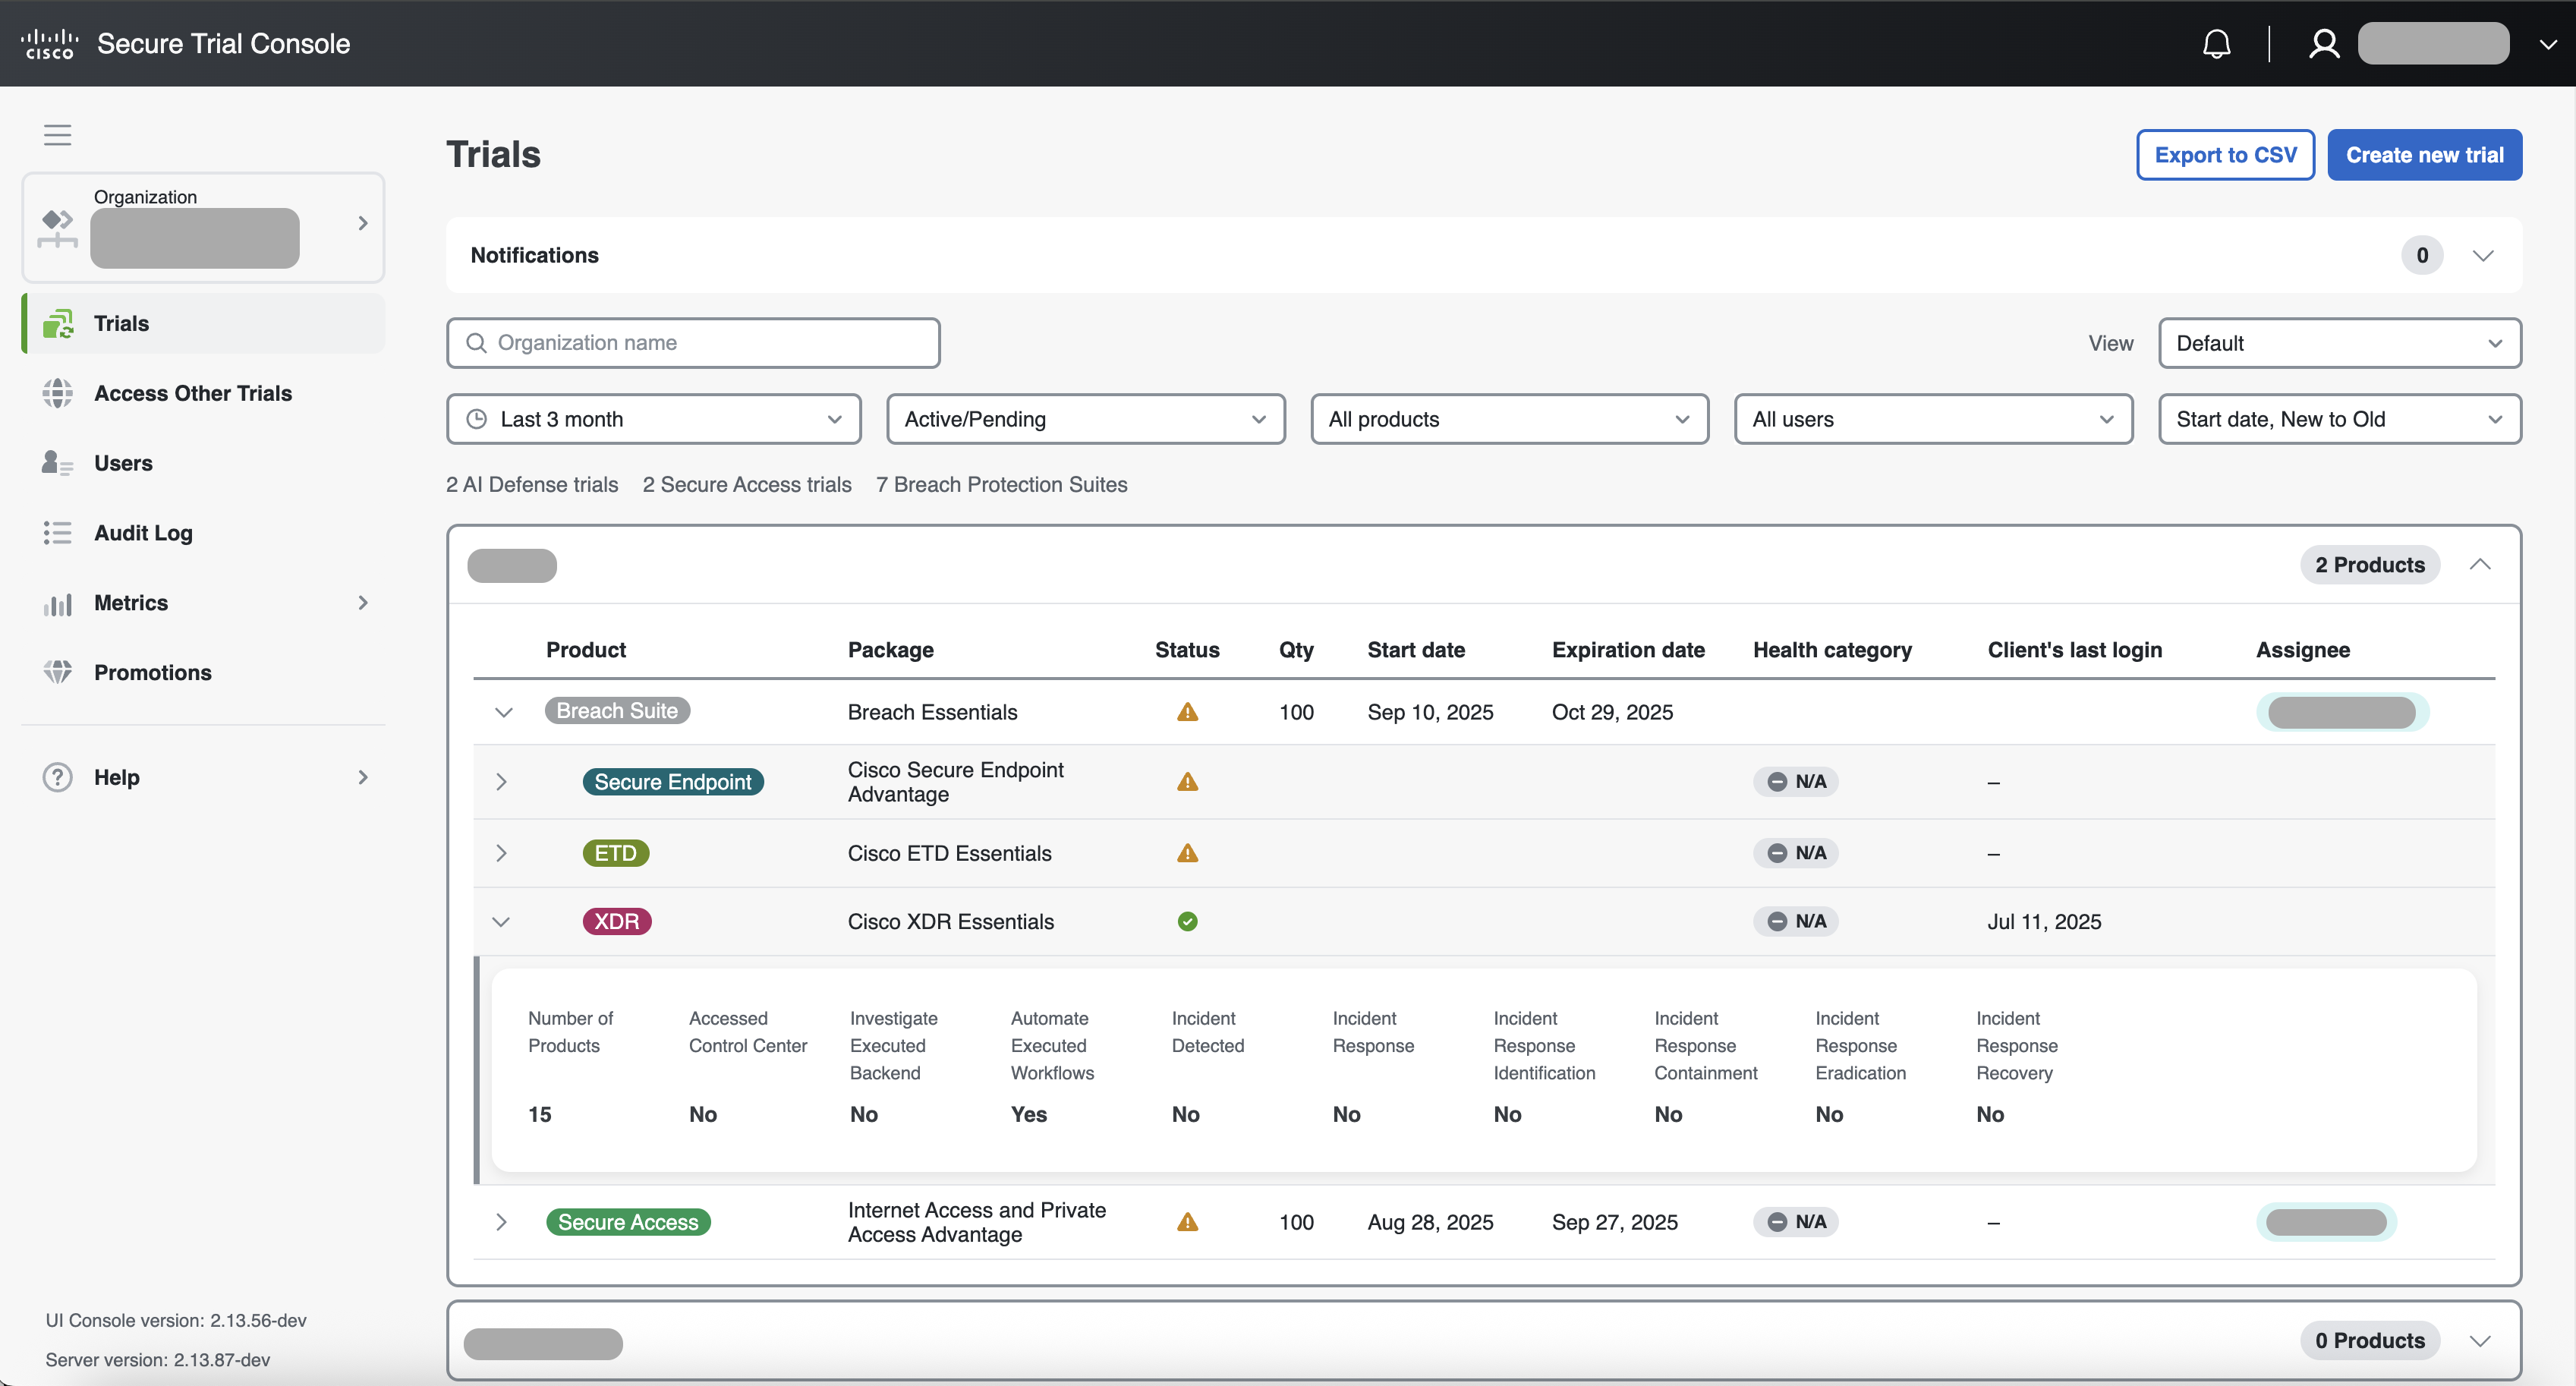
Task: Collapse the 2 Products organization card
Action: coord(2480,565)
